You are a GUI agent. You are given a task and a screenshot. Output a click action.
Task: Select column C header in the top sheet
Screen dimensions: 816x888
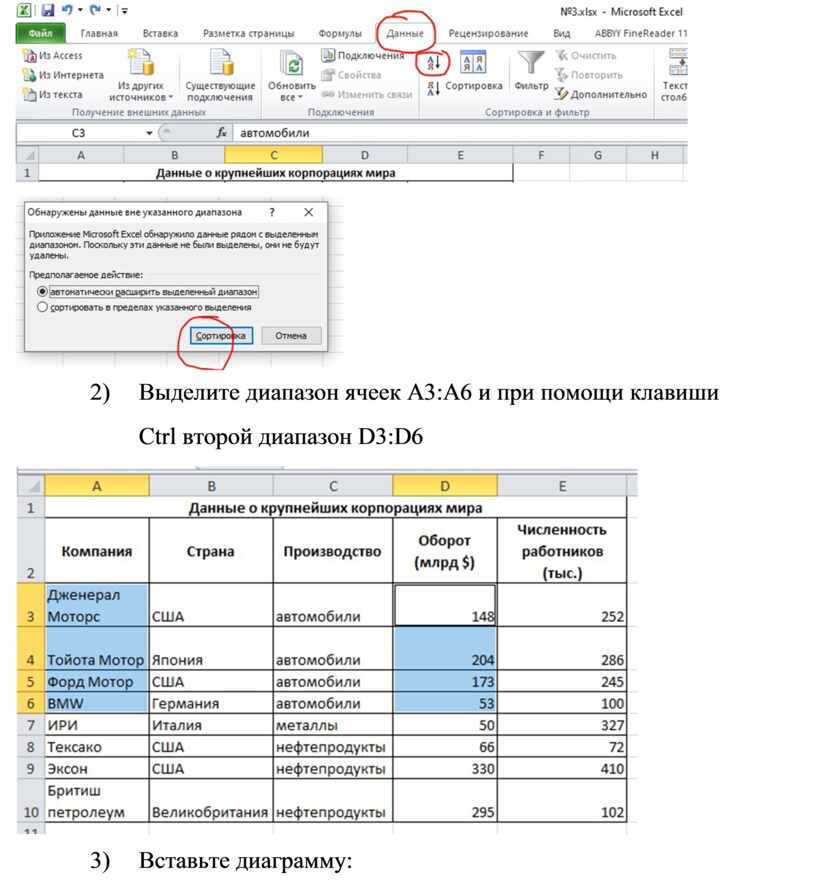coord(274,155)
